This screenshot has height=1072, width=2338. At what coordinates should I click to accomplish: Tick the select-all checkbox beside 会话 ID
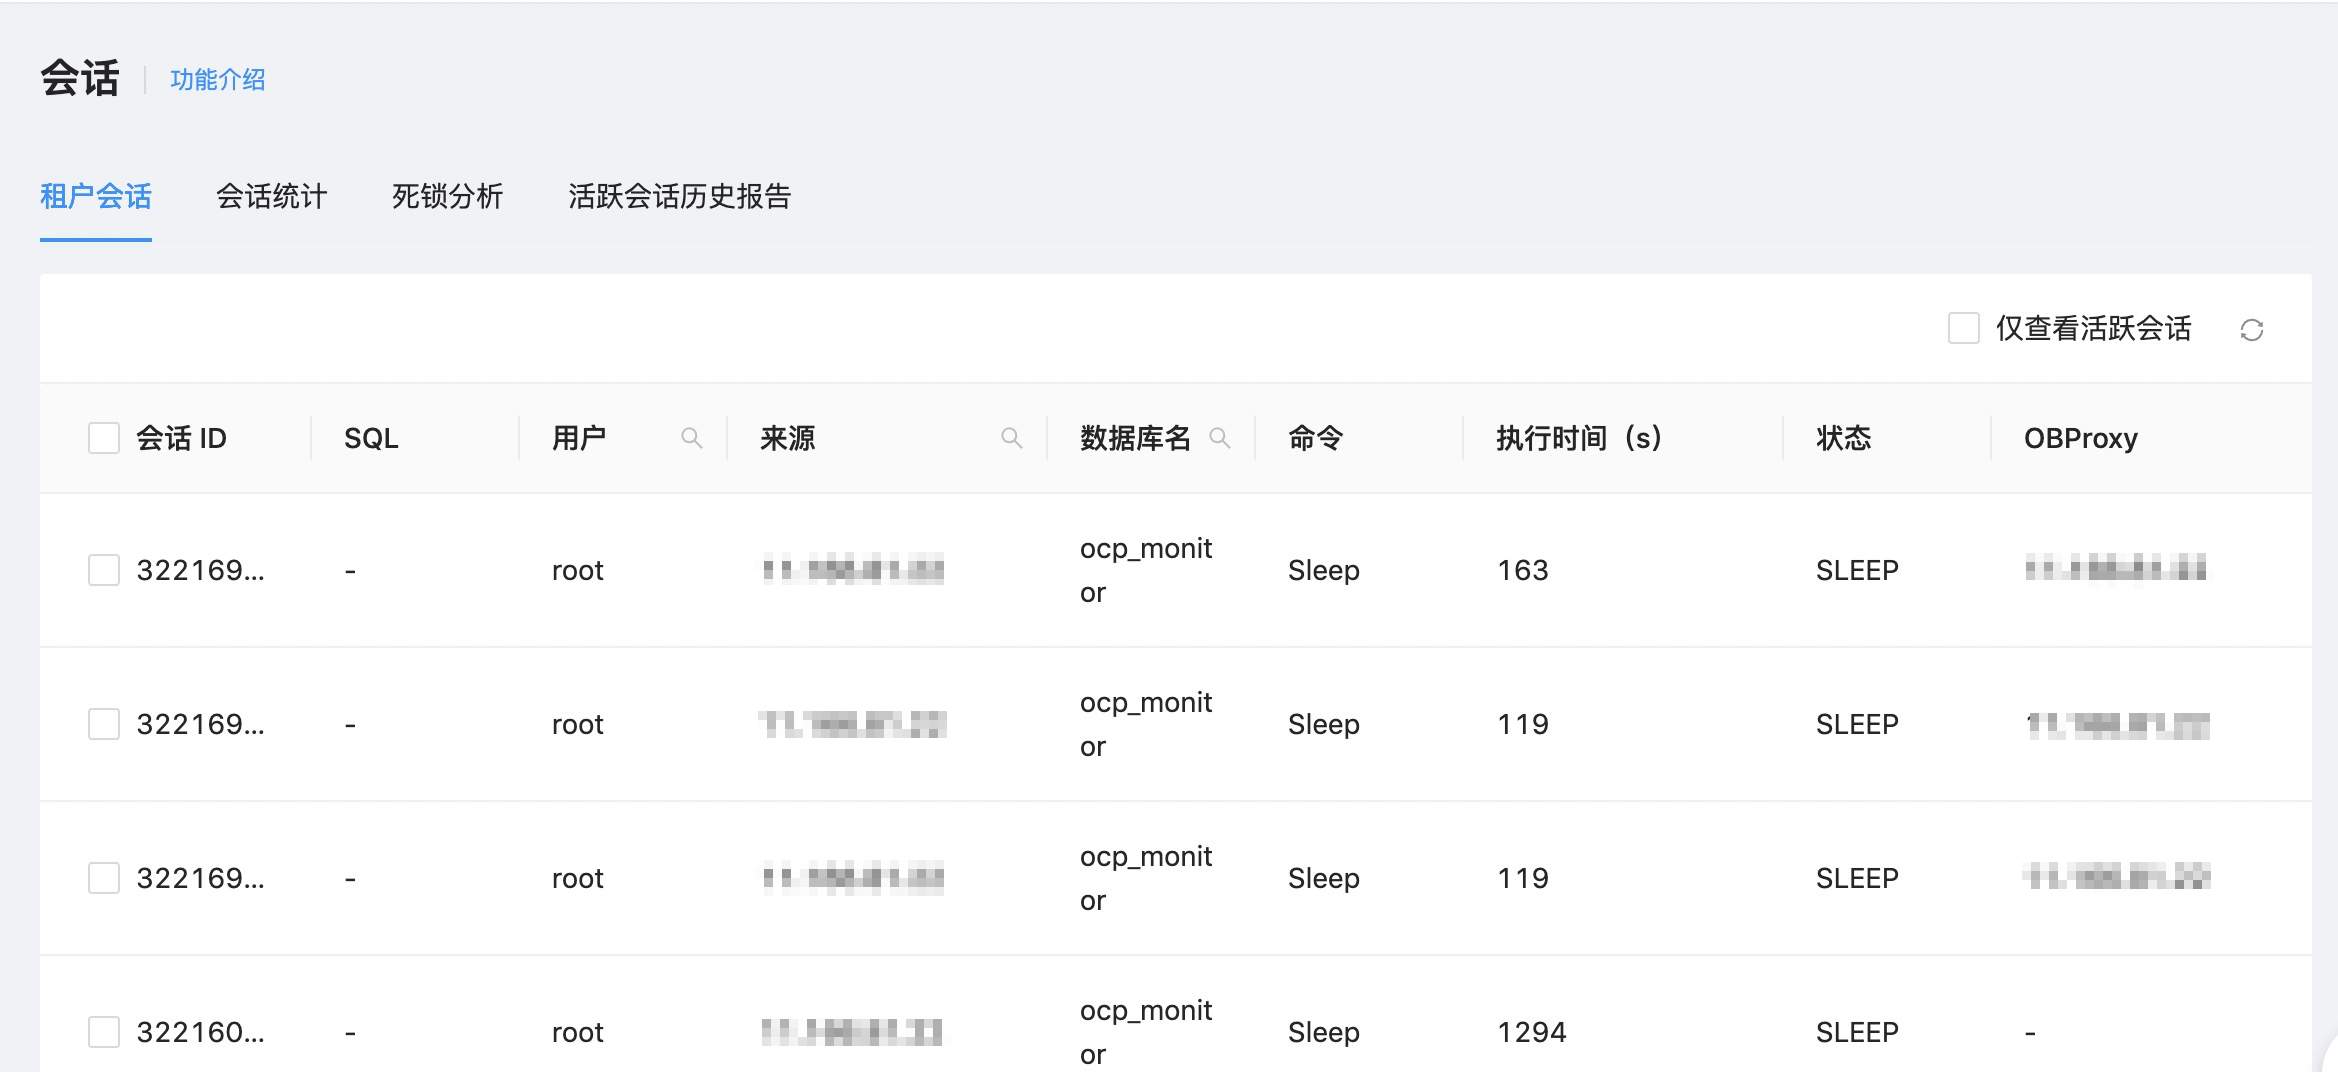[104, 438]
